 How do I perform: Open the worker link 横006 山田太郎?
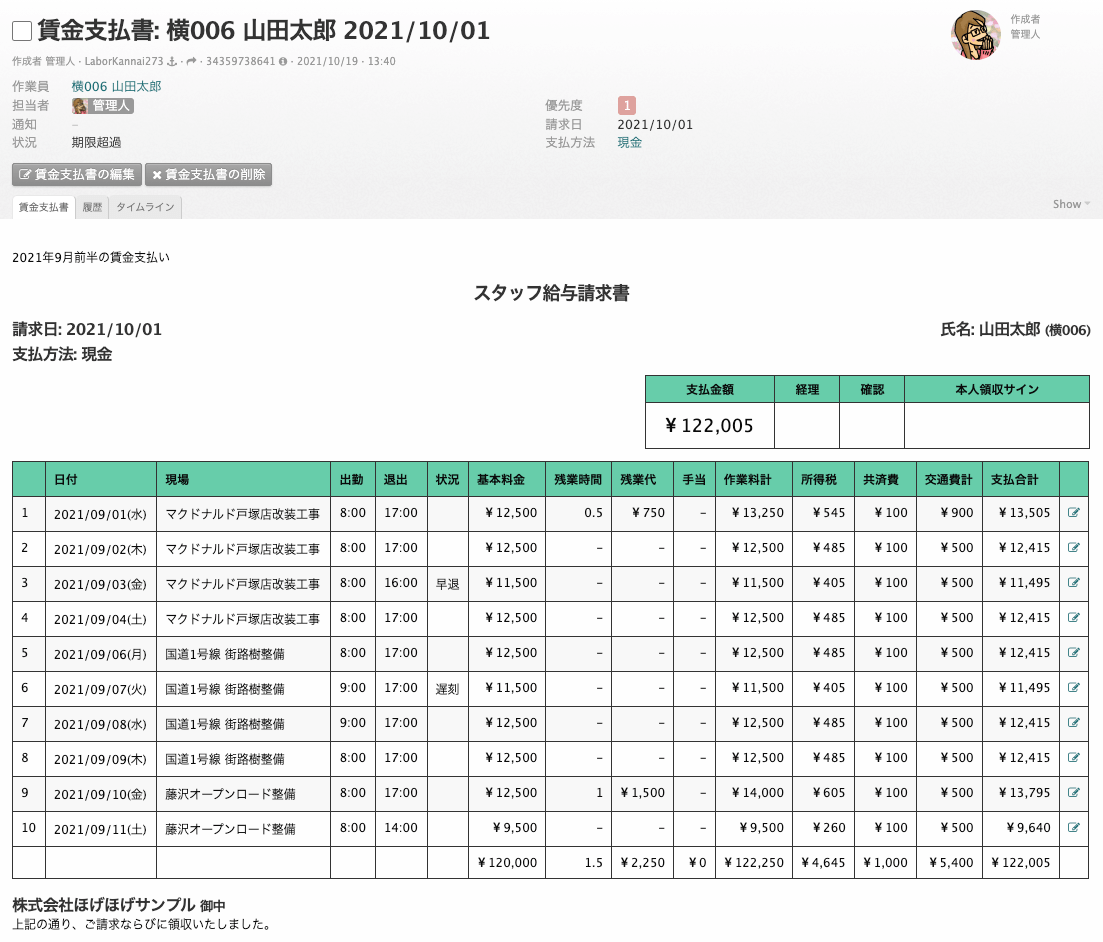tap(116, 86)
